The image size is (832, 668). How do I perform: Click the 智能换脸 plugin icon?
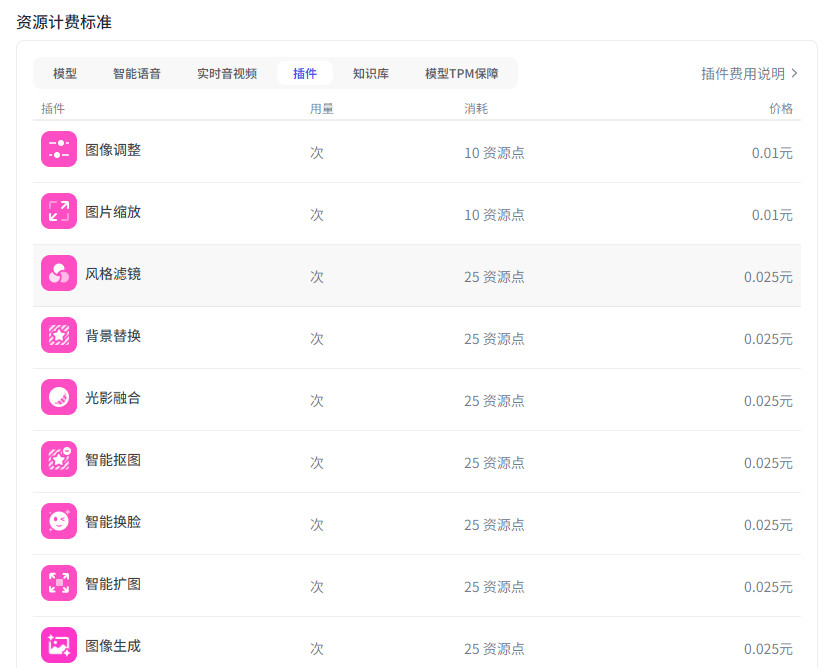coord(59,522)
